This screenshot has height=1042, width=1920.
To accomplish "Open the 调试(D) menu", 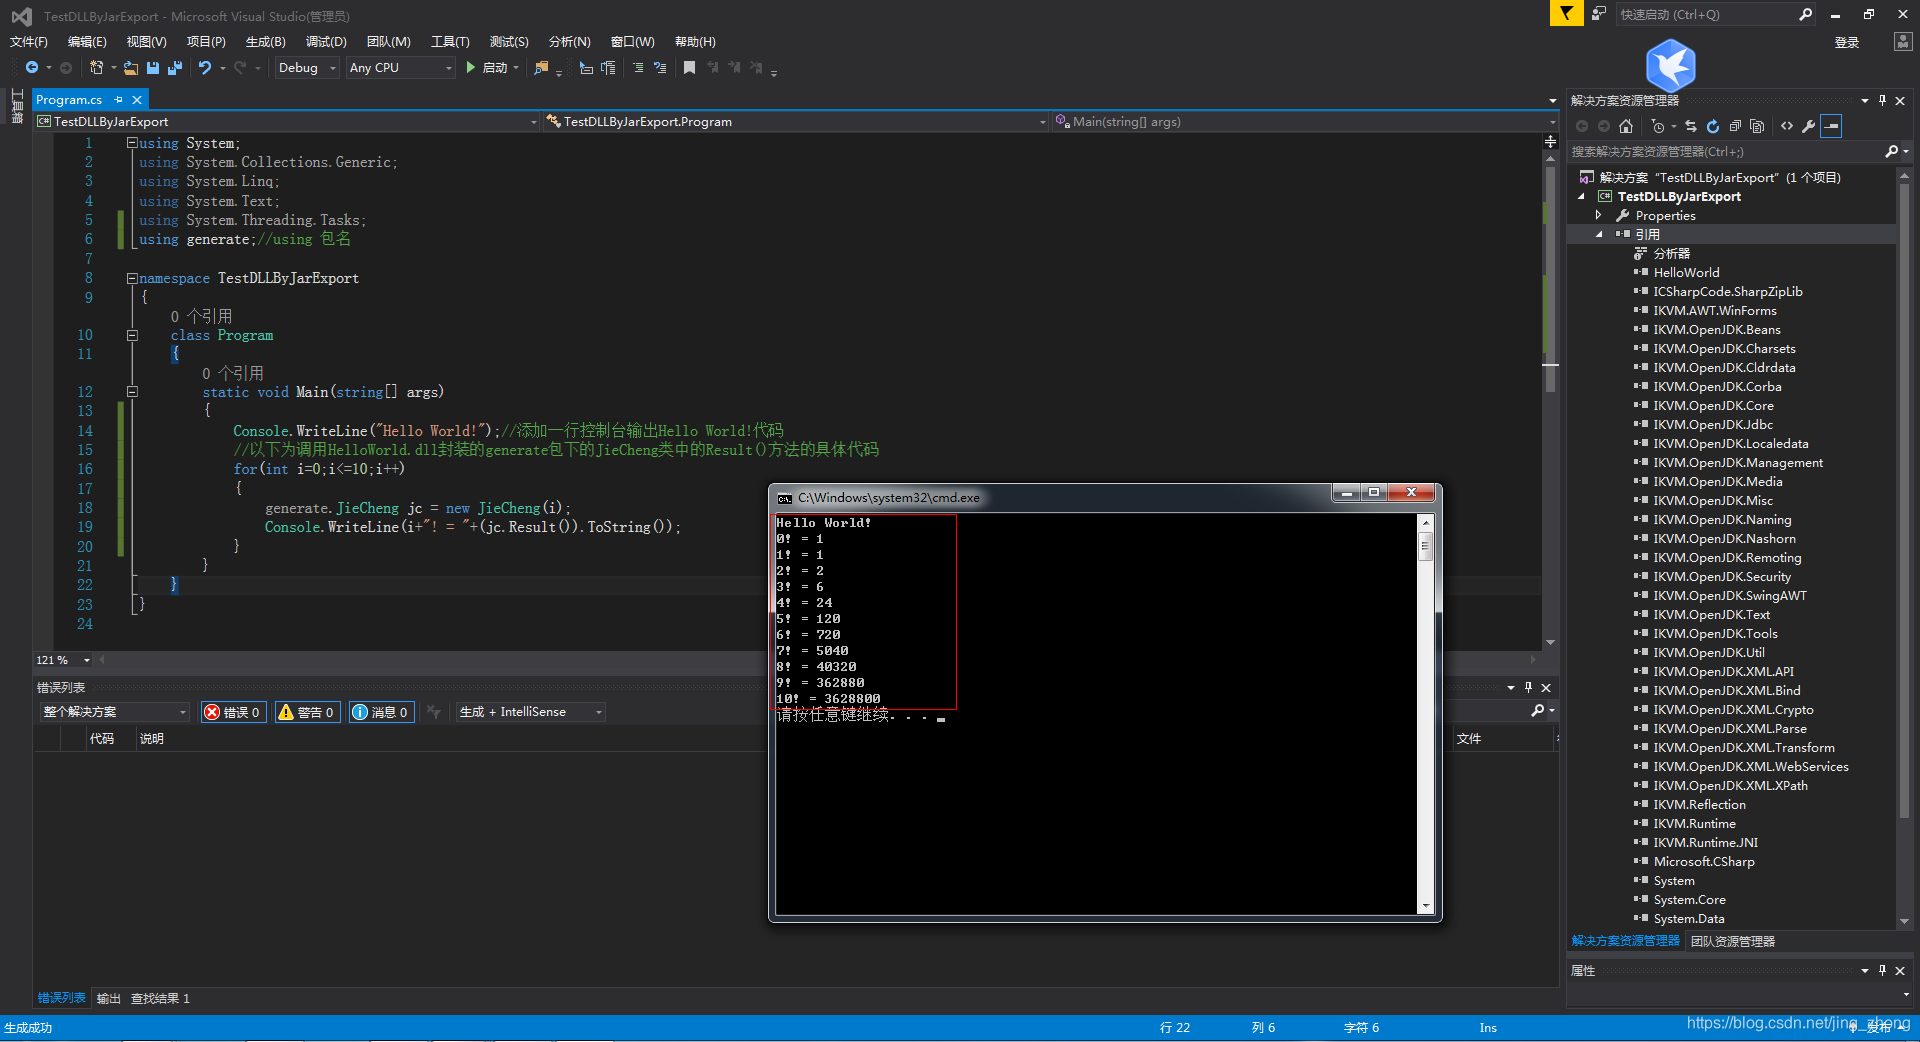I will coord(326,42).
